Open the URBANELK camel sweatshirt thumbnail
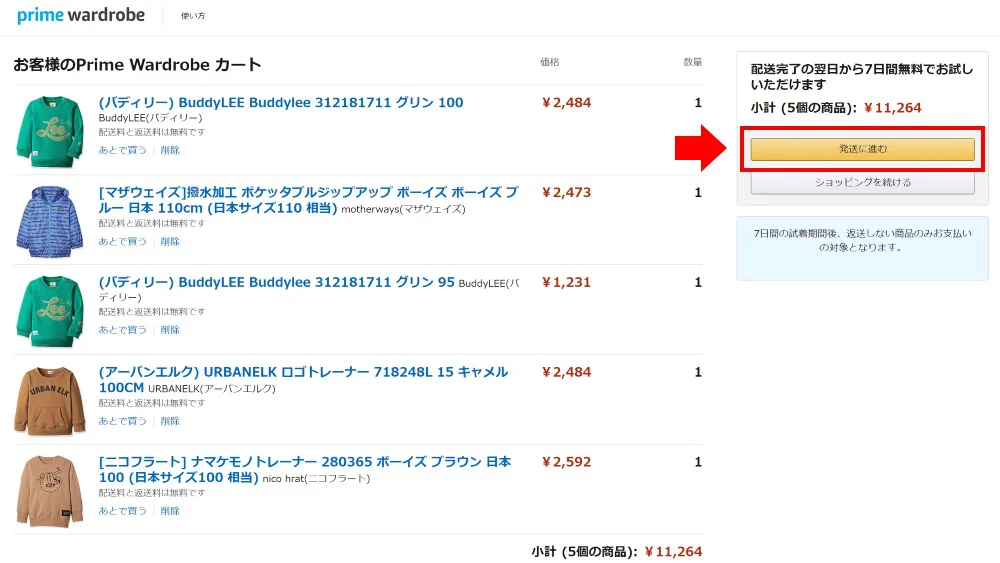 pyautogui.click(x=49, y=400)
